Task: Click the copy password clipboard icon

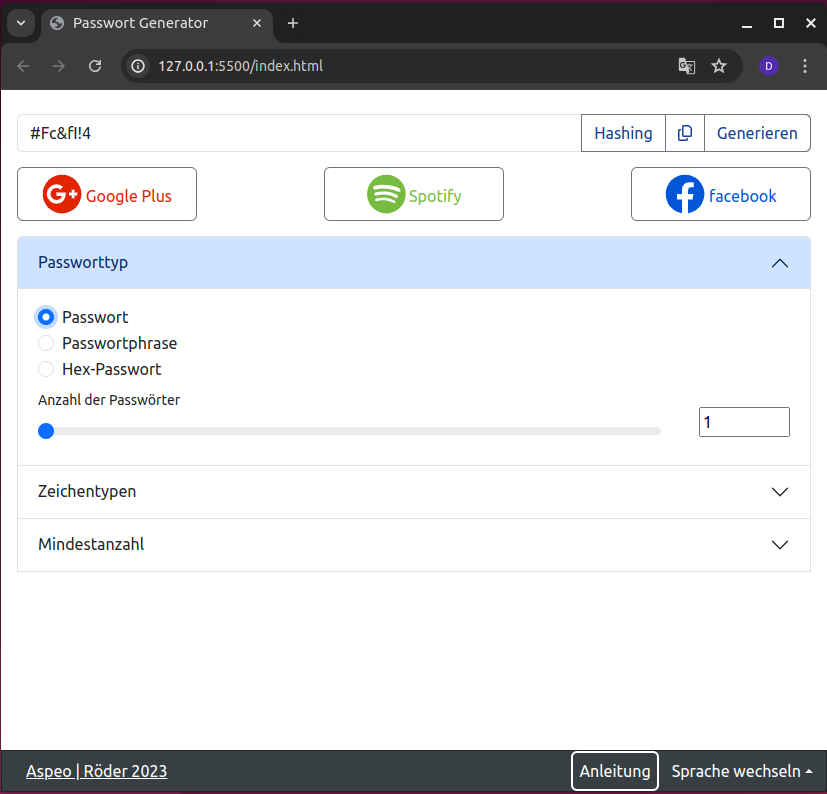Action: click(685, 133)
